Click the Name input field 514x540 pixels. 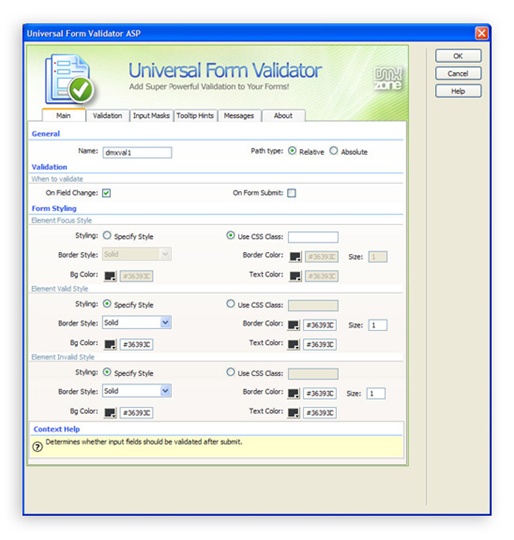click(x=137, y=153)
